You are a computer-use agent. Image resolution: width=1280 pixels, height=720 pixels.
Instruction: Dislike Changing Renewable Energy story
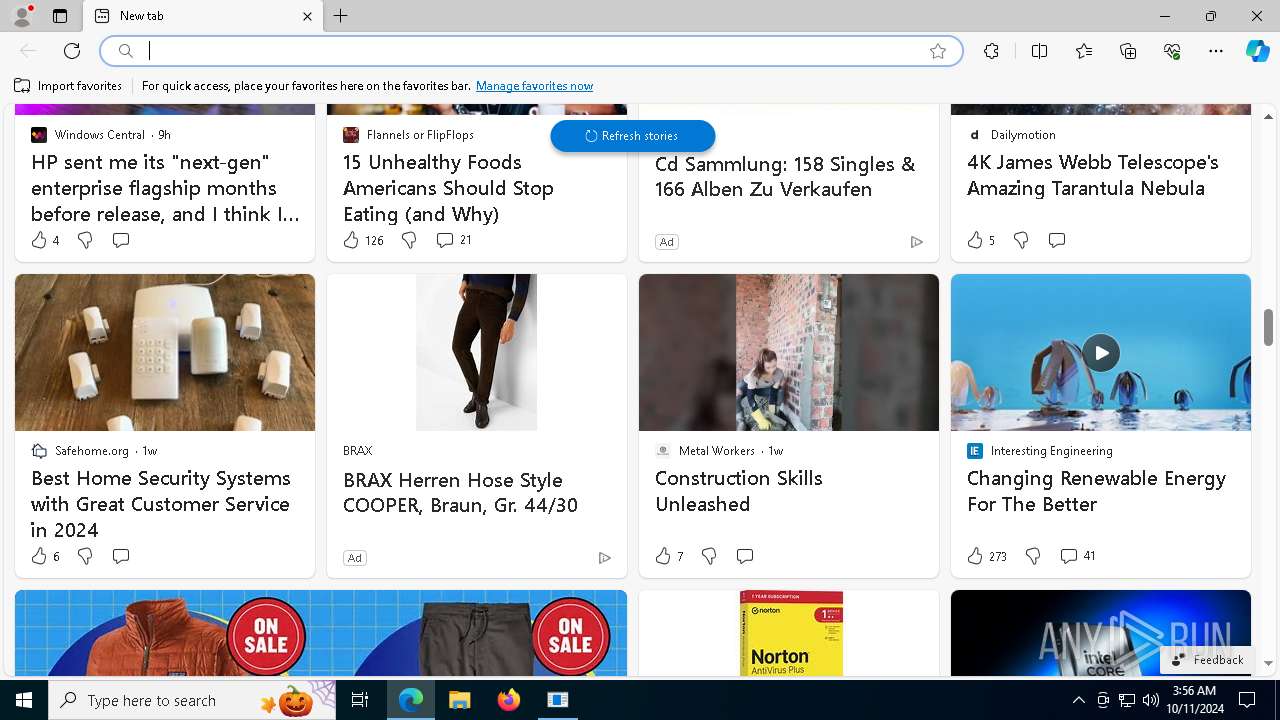coord(1033,556)
